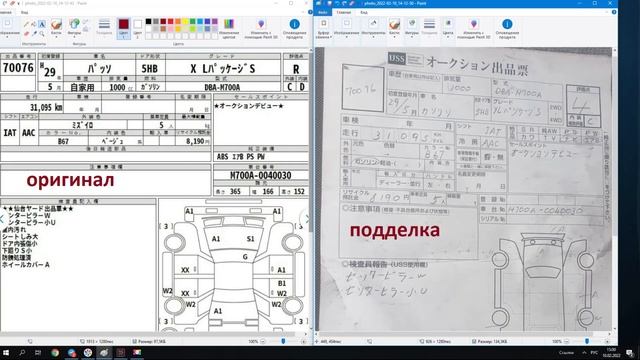Open Chrome from the taskbar
The height and width of the screenshot is (360, 640).
tap(55, 353)
